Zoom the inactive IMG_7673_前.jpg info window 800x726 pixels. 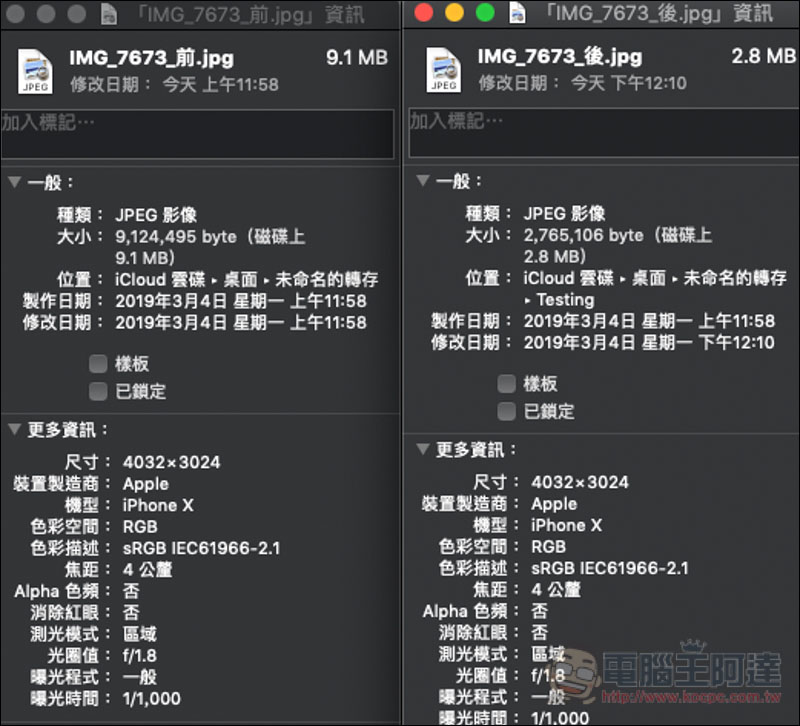[x=77, y=14]
